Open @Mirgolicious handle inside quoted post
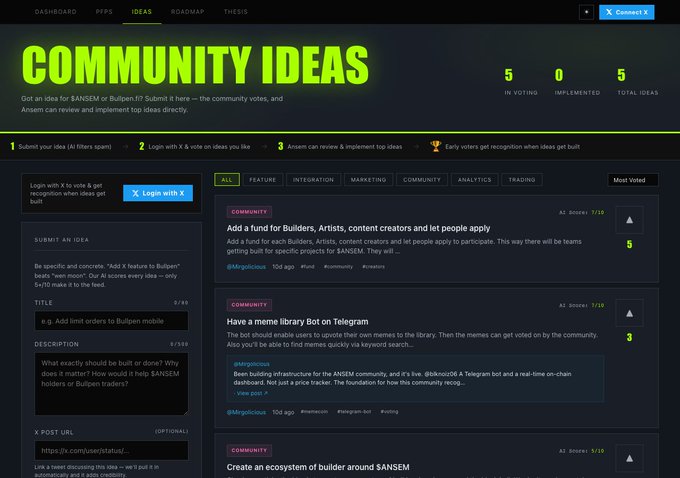680x478 pixels. (252, 364)
